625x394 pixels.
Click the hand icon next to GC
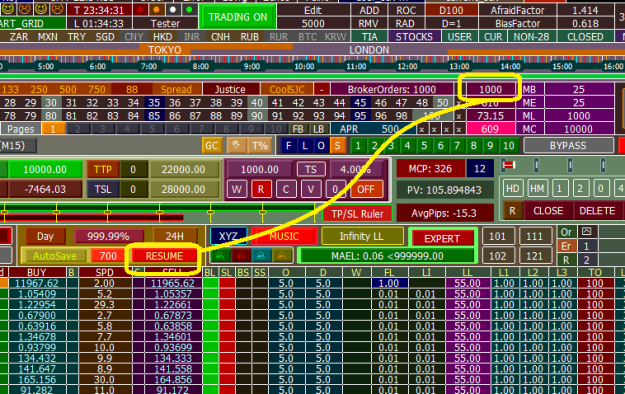tap(236, 145)
